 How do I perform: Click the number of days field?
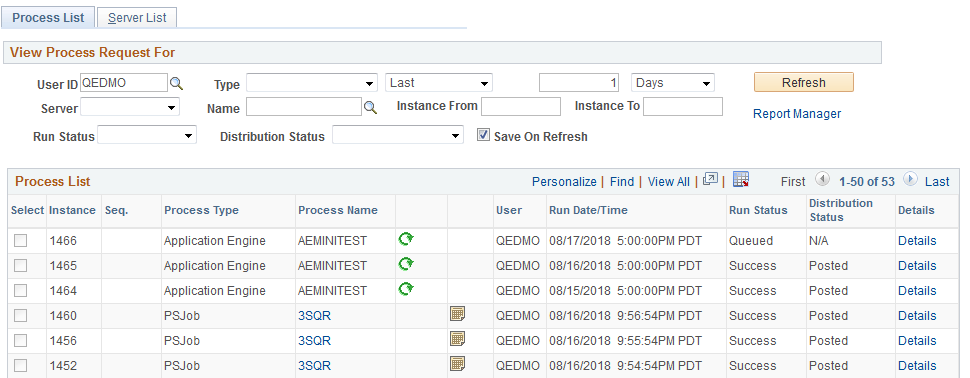coord(579,83)
